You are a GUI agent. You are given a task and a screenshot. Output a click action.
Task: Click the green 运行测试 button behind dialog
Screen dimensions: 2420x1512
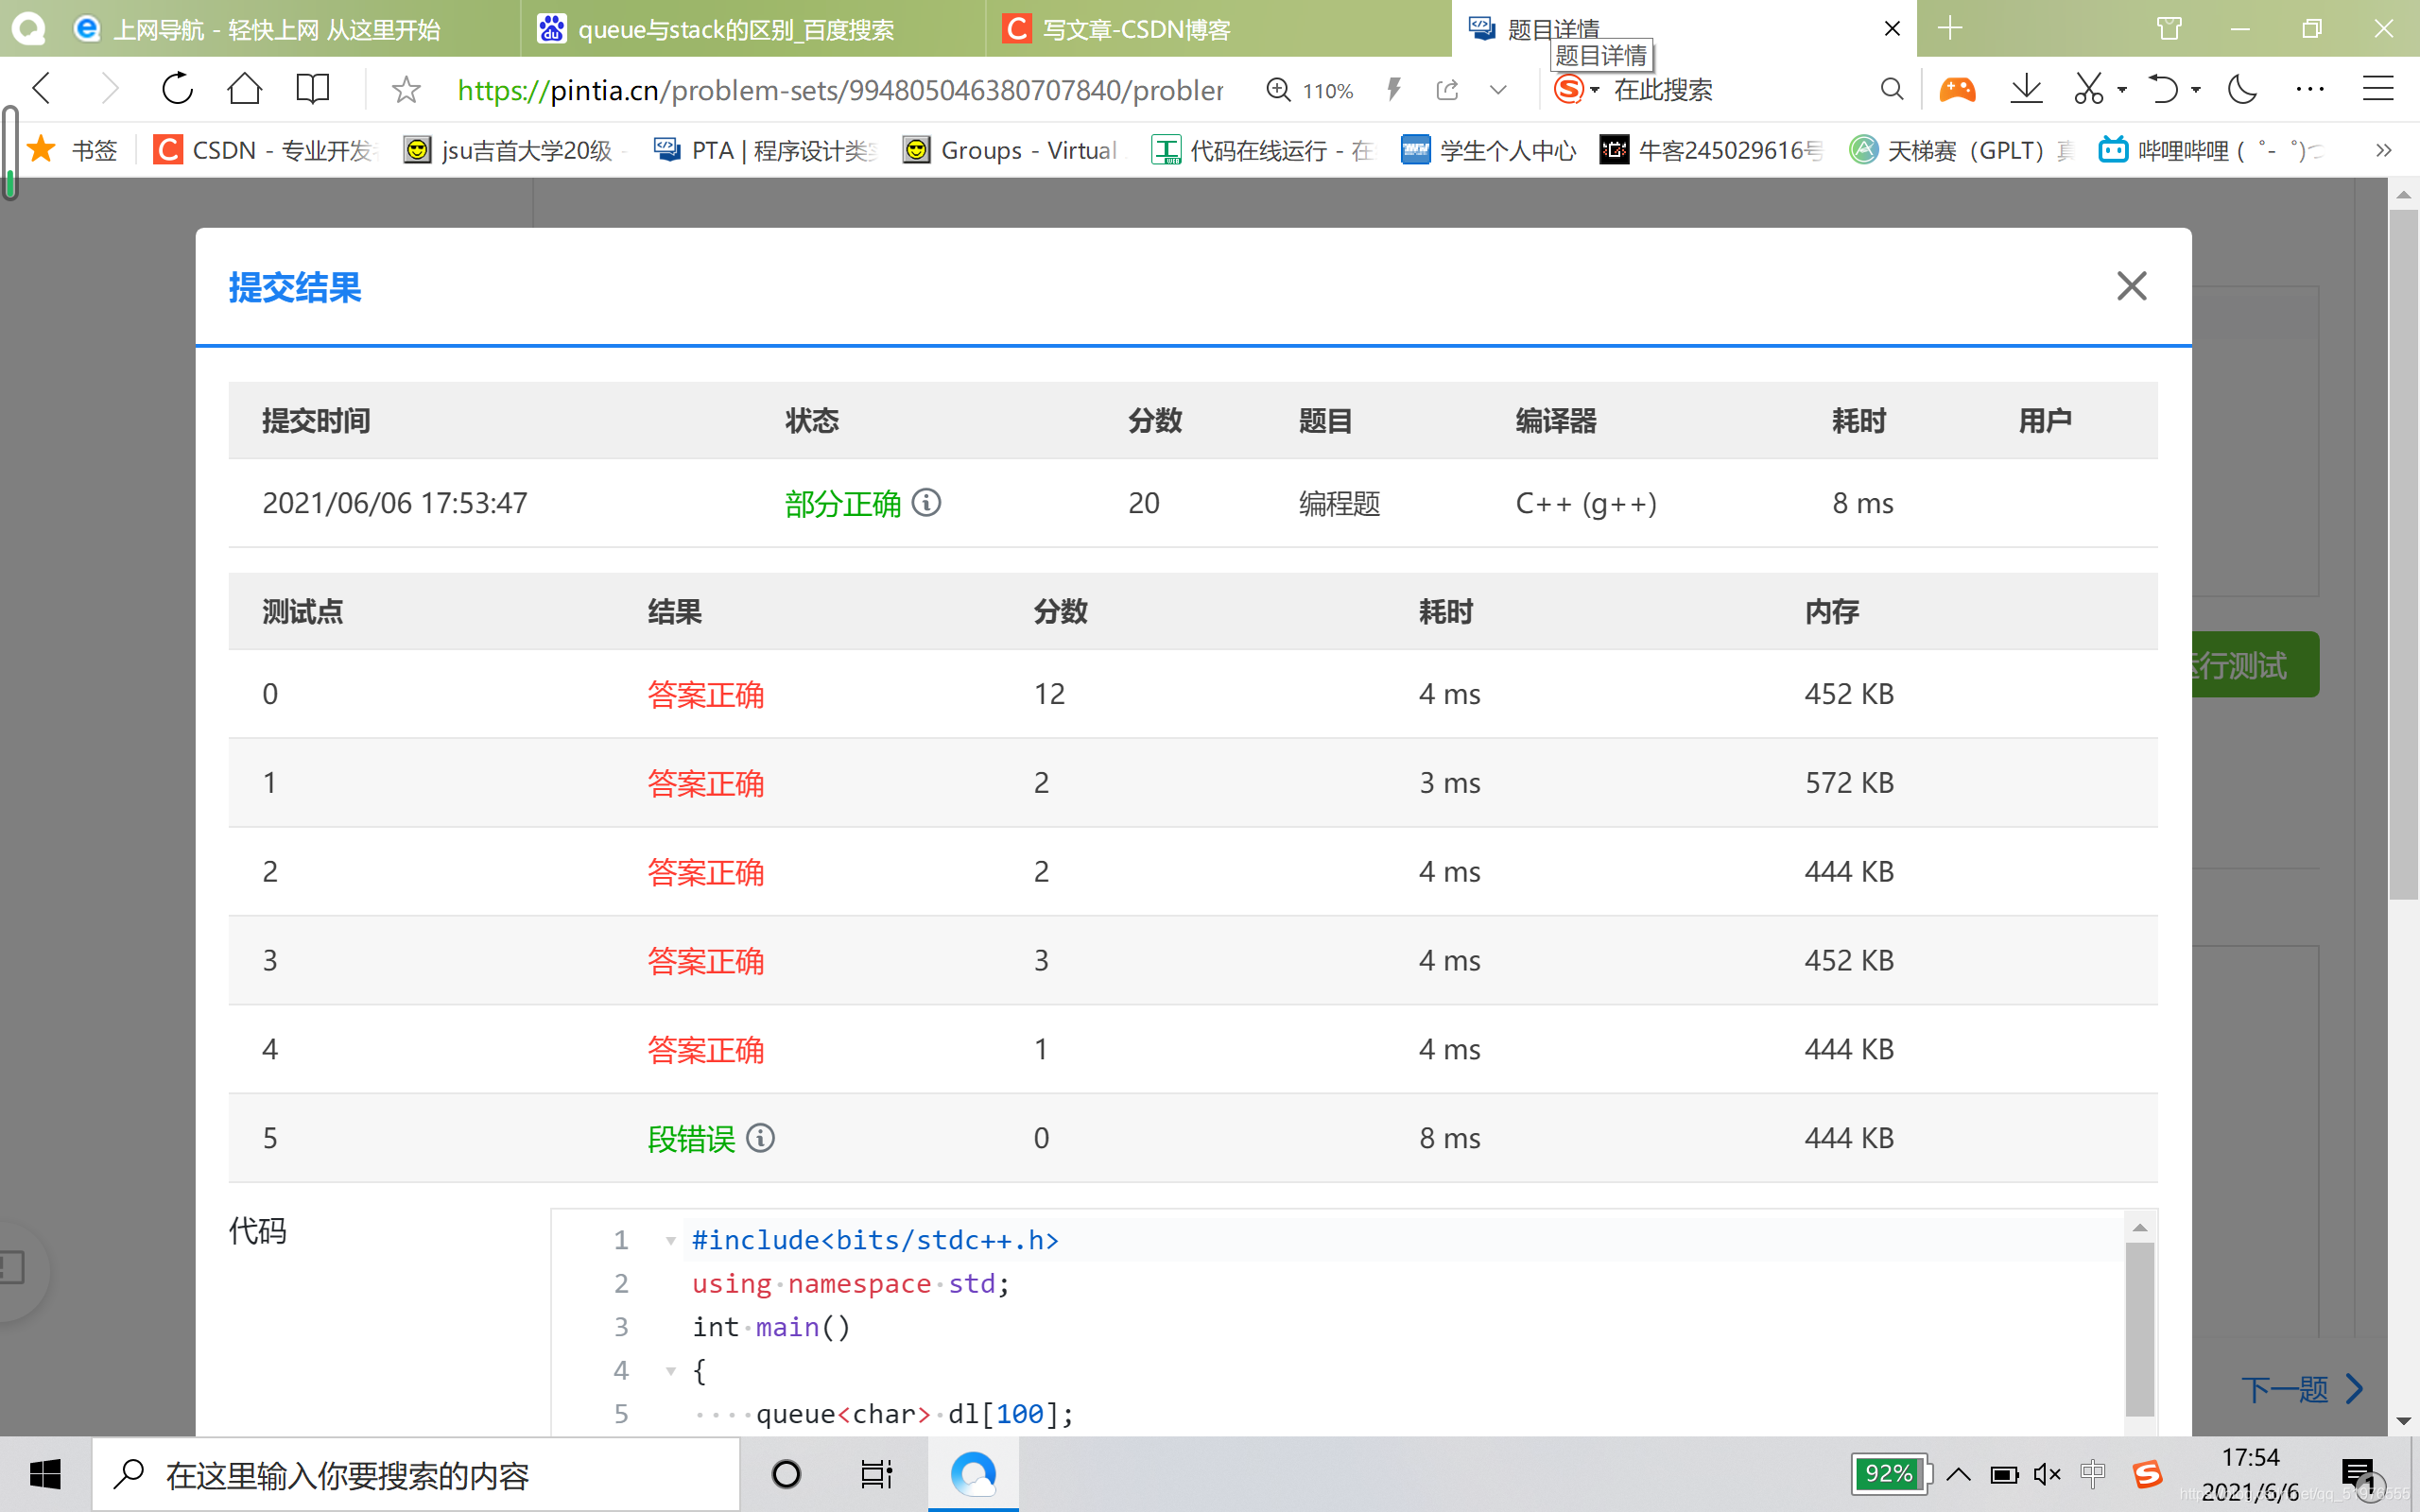(x=2256, y=664)
